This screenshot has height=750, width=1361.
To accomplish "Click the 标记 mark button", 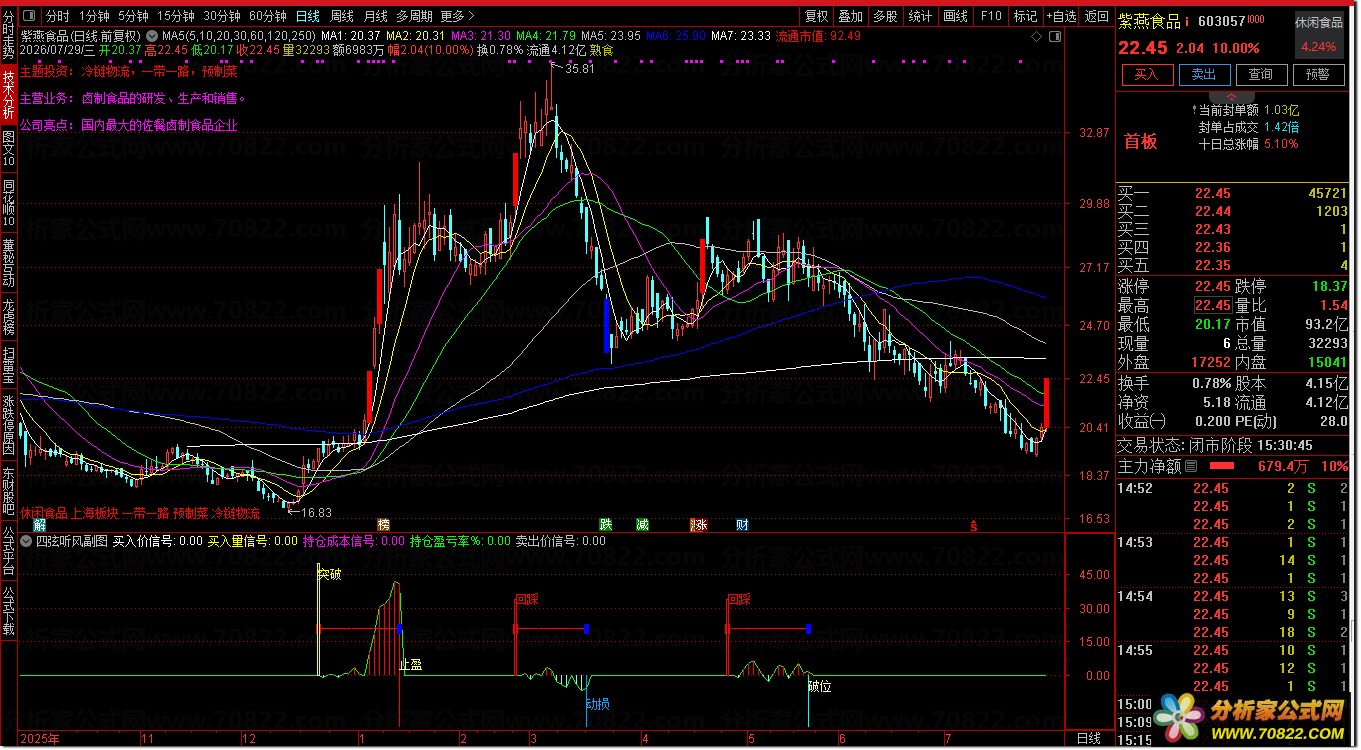I will click(x=1026, y=16).
